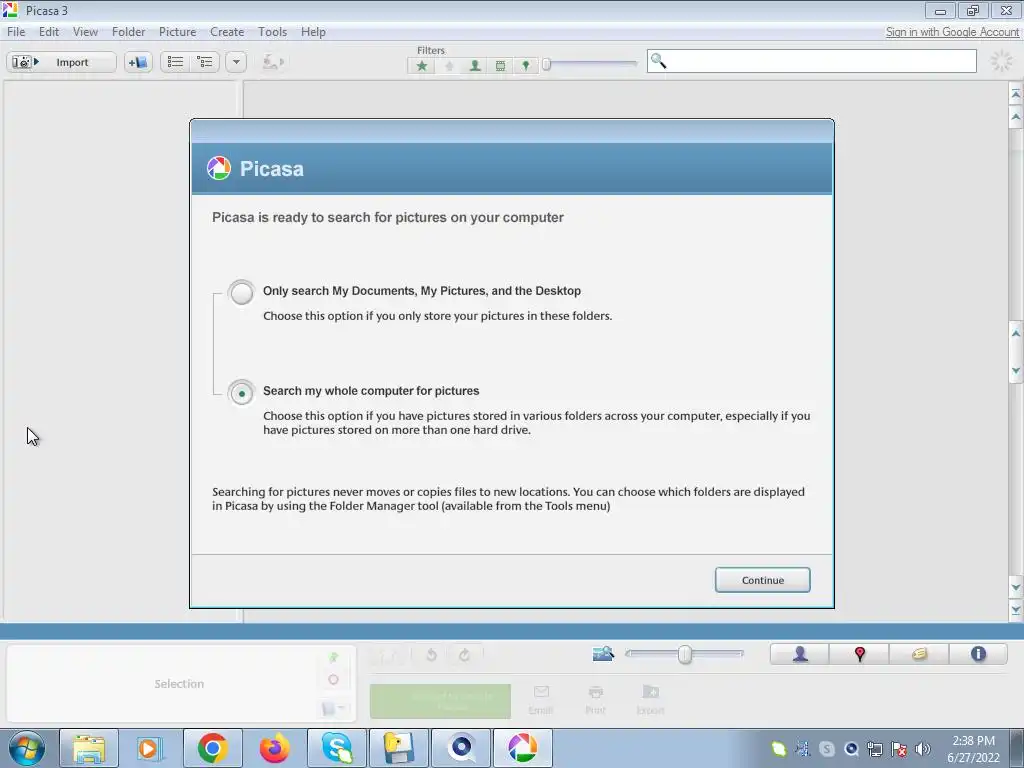Click the blue Q taskbar application icon
Screen dimensions: 1024x768
(x=461, y=748)
